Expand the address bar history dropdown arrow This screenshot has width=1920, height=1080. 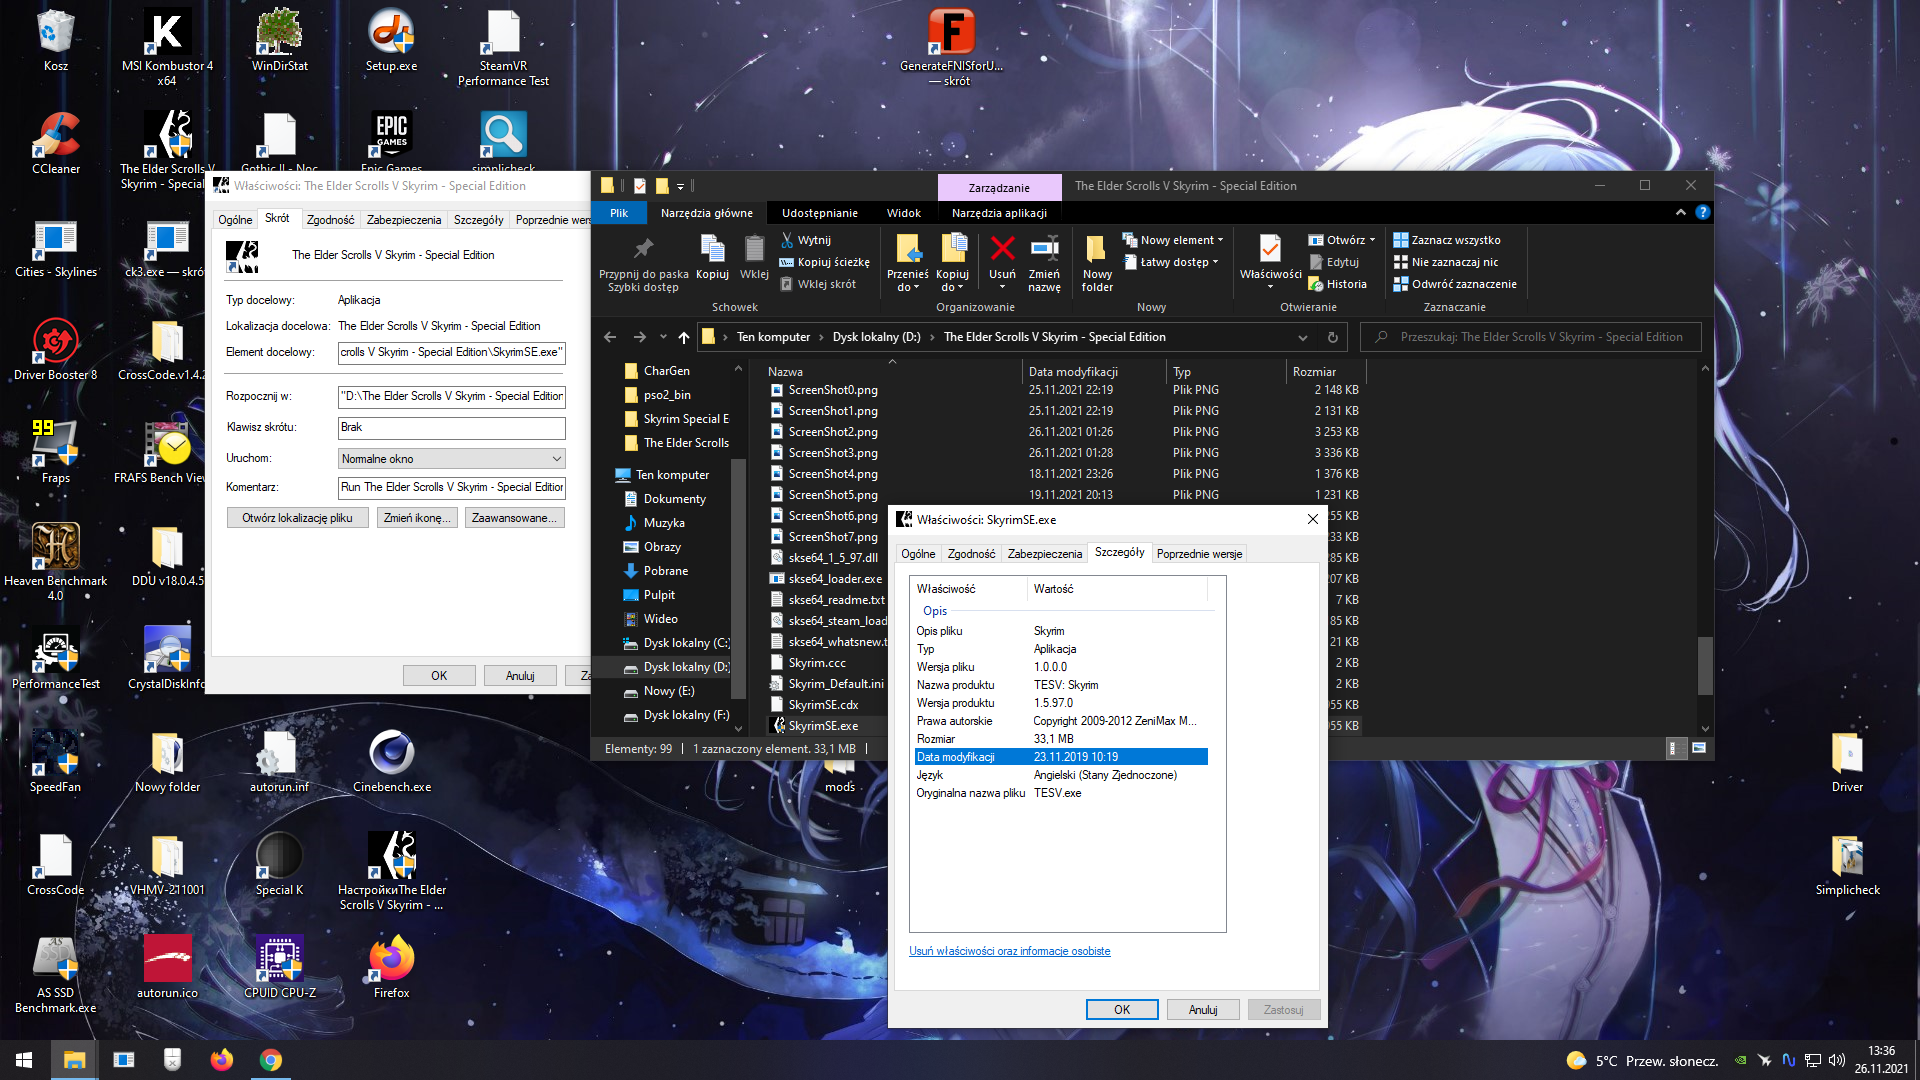click(1303, 337)
